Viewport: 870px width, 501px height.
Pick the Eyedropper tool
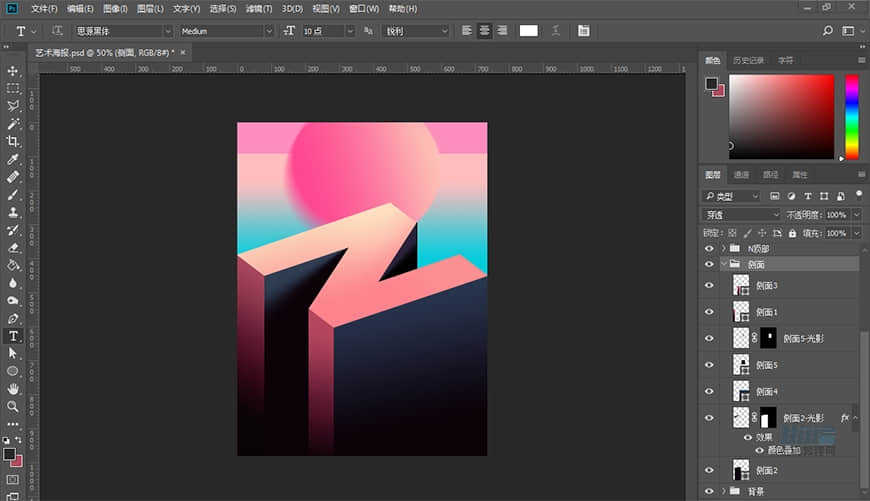(13, 159)
